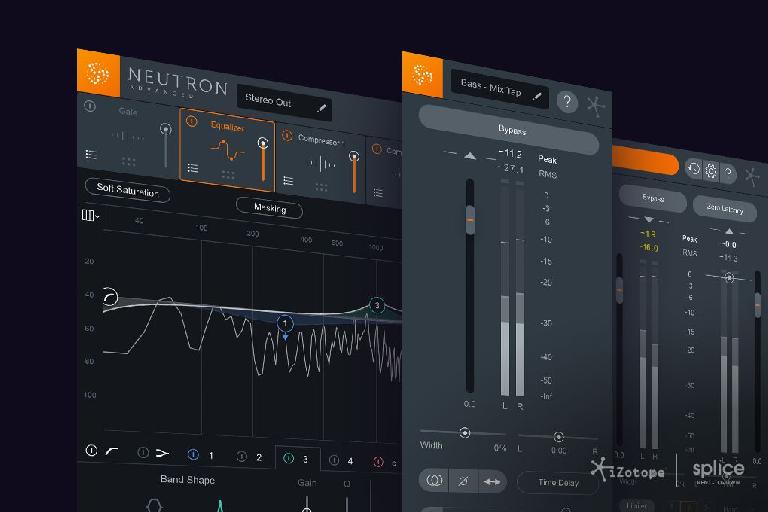
Task: Click the swap channels arrows icon
Action: pyautogui.click(x=492, y=482)
